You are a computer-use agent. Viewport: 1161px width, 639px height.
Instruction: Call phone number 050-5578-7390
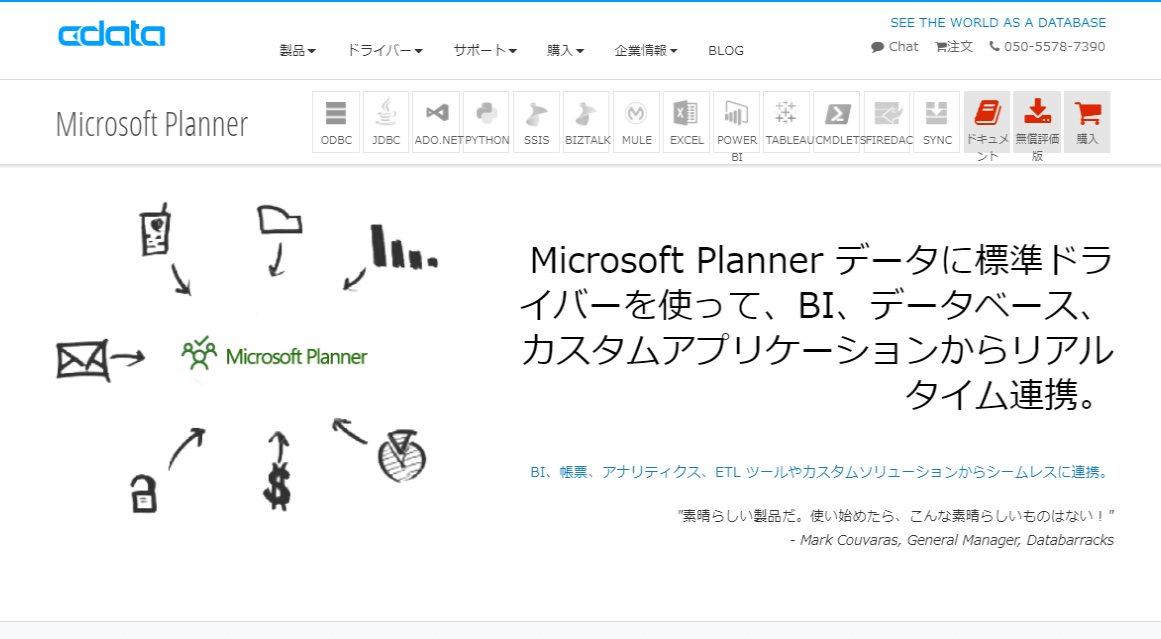click(x=1047, y=47)
